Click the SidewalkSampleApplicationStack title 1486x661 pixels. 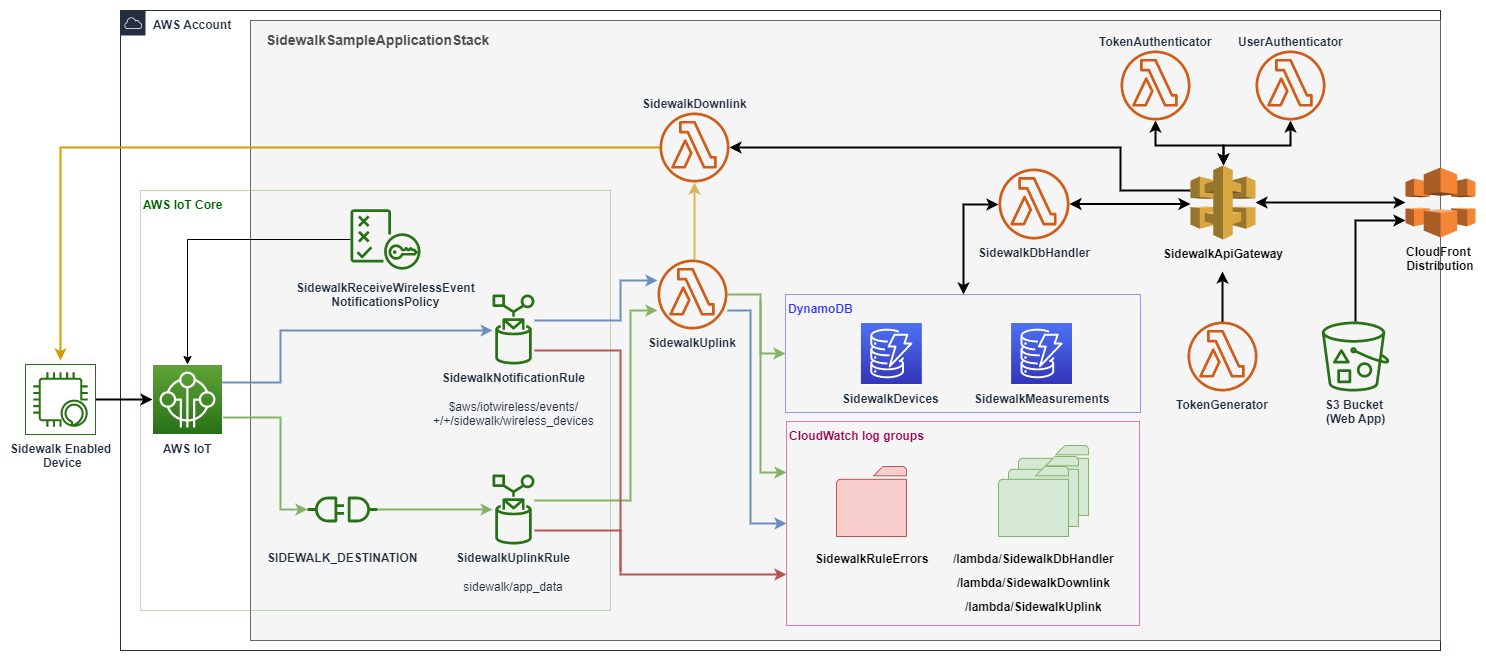[379, 41]
